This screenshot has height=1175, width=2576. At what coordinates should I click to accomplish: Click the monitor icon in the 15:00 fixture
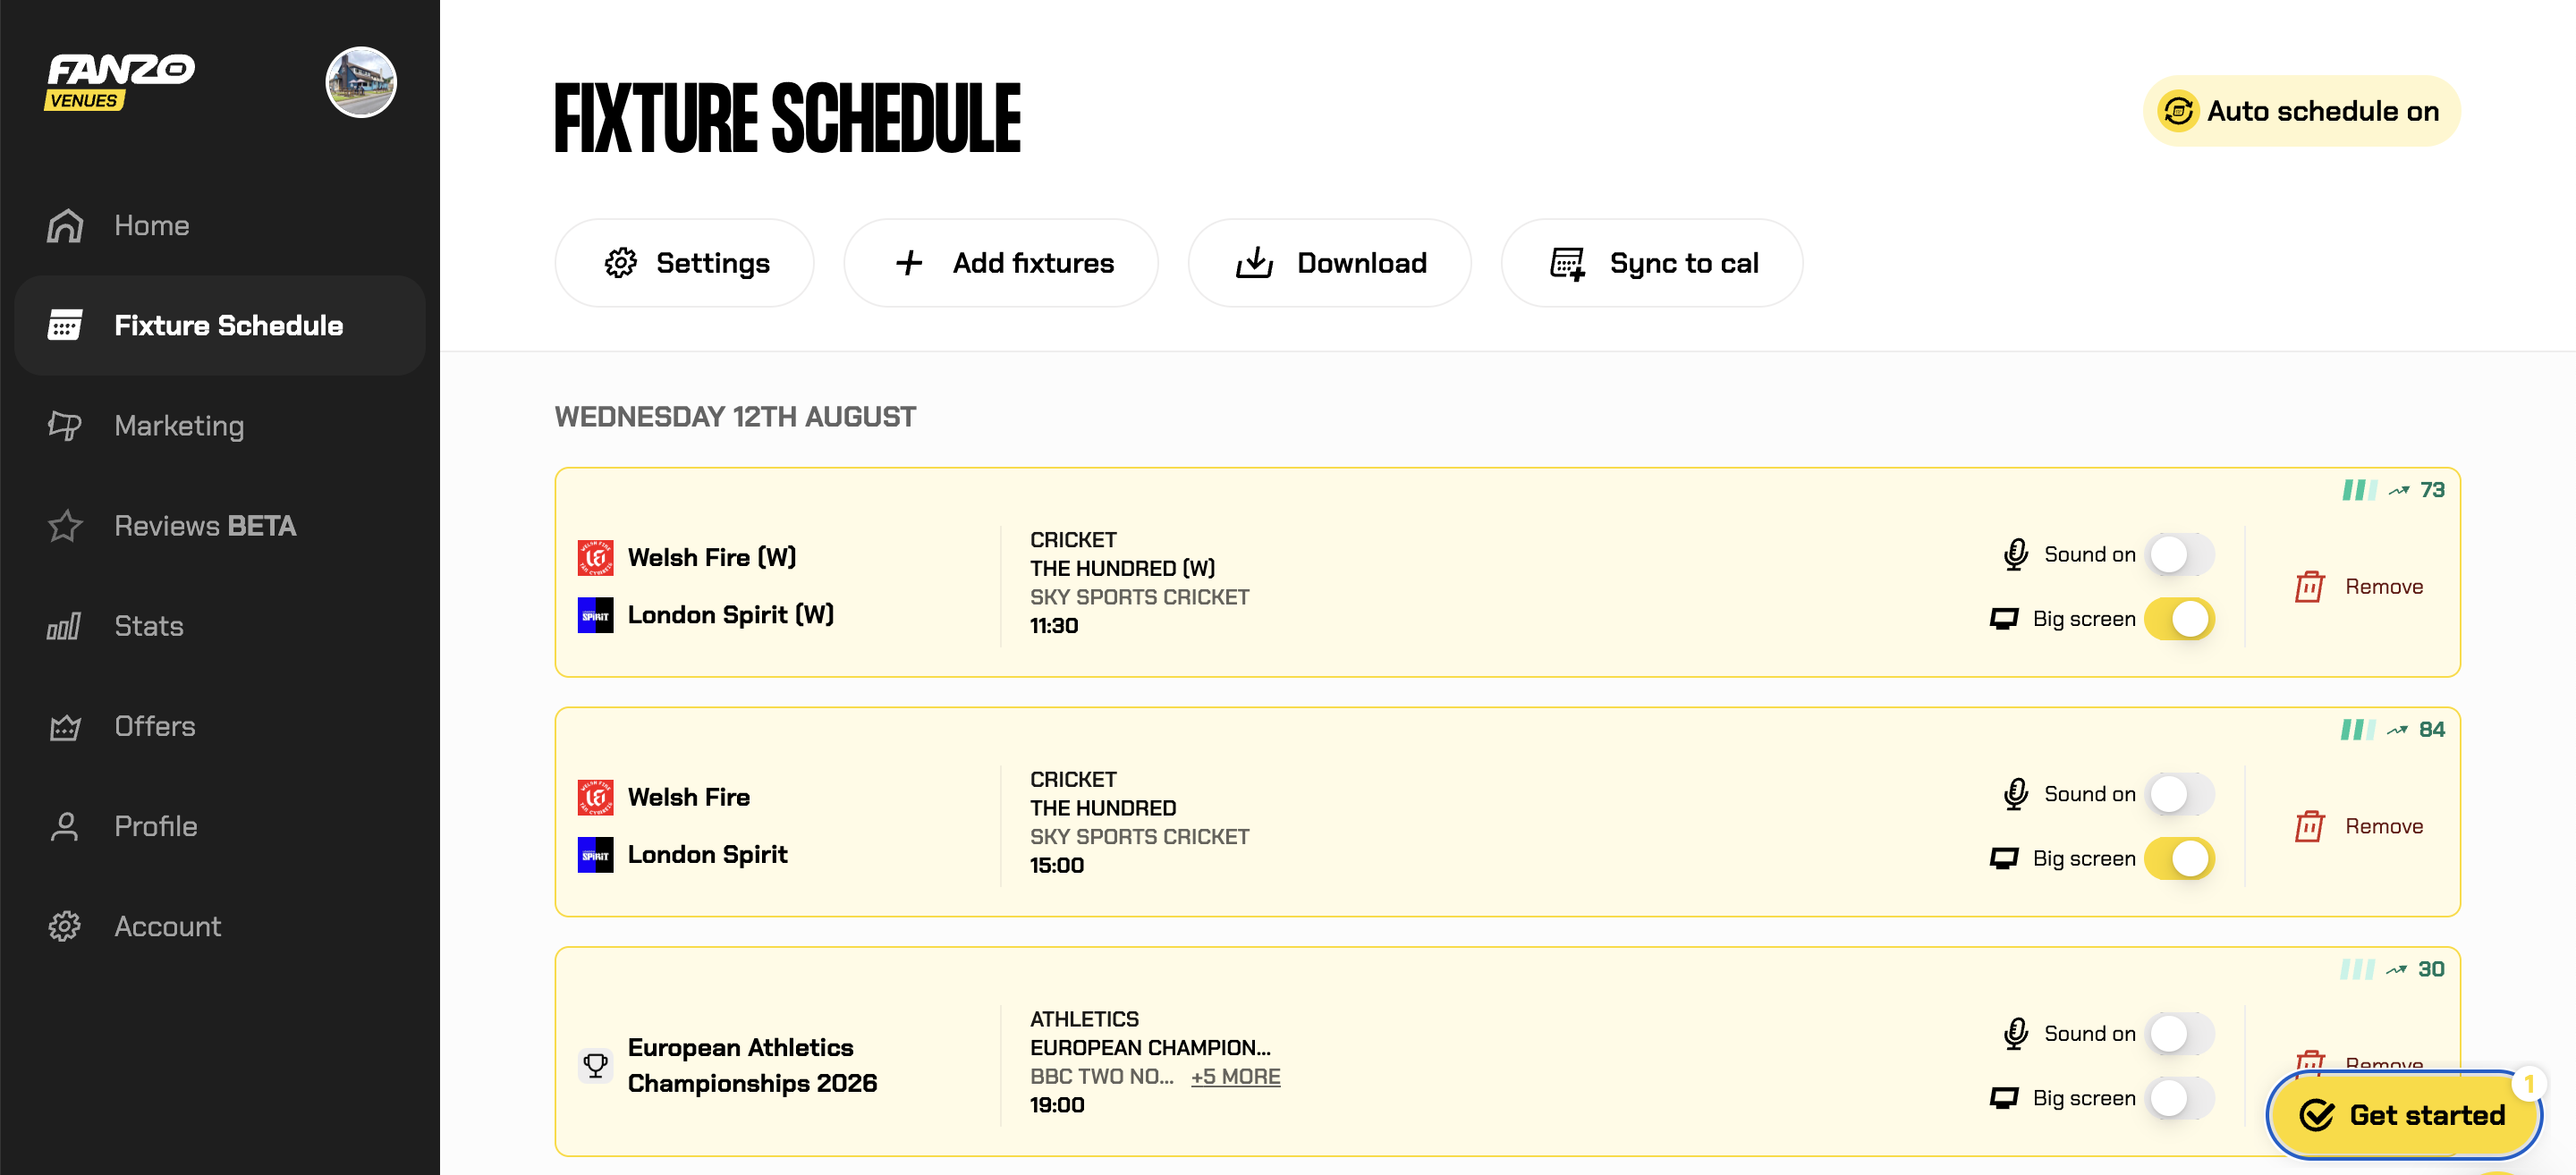pos(2004,859)
